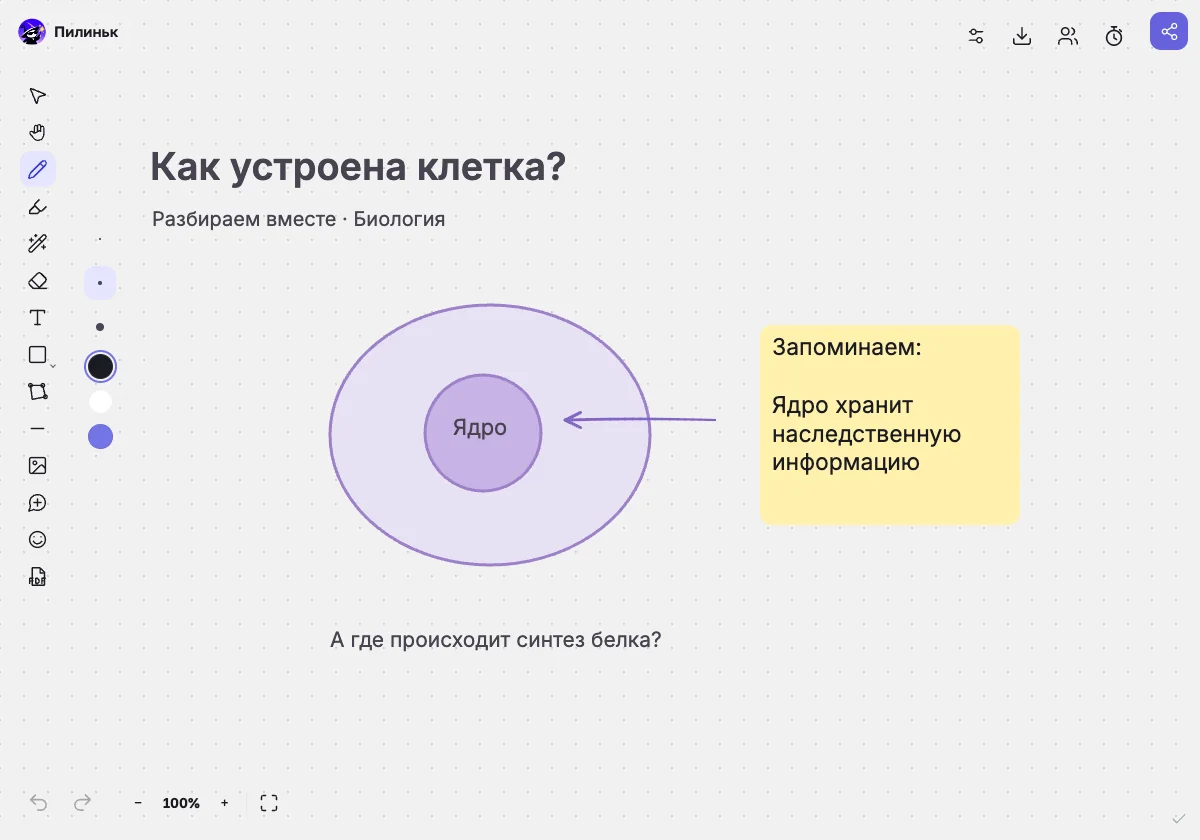Pick the black pen color
The width and height of the screenshot is (1200, 840).
point(100,366)
